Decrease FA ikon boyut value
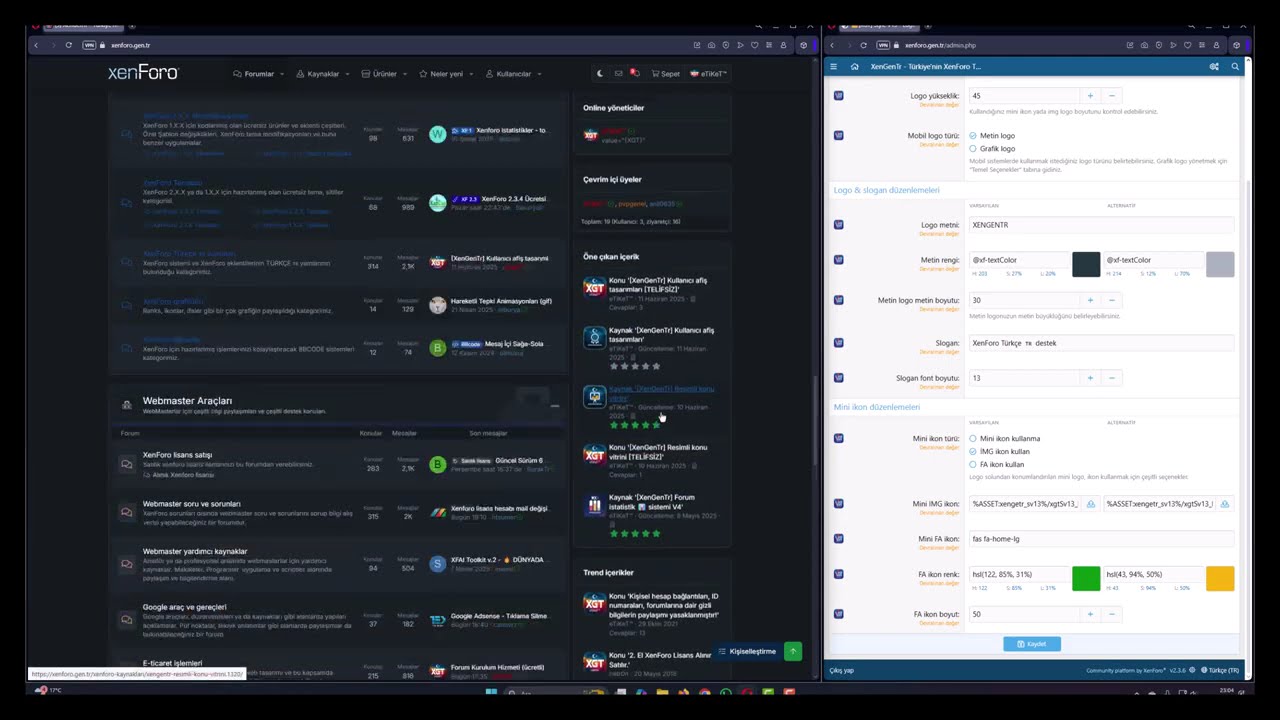This screenshot has height=720, width=1280. coord(1111,614)
